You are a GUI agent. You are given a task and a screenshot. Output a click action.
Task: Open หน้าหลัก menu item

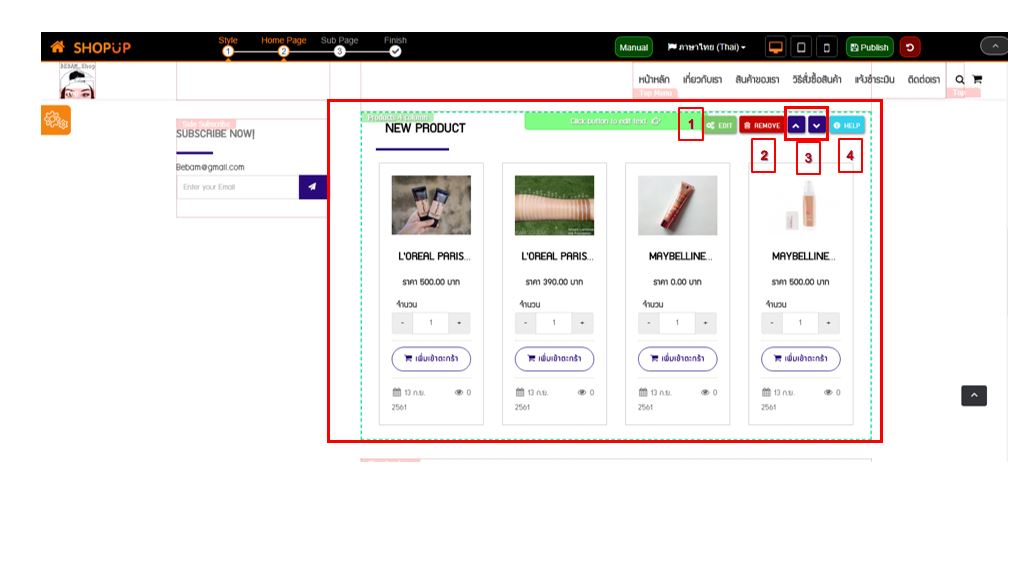click(654, 79)
